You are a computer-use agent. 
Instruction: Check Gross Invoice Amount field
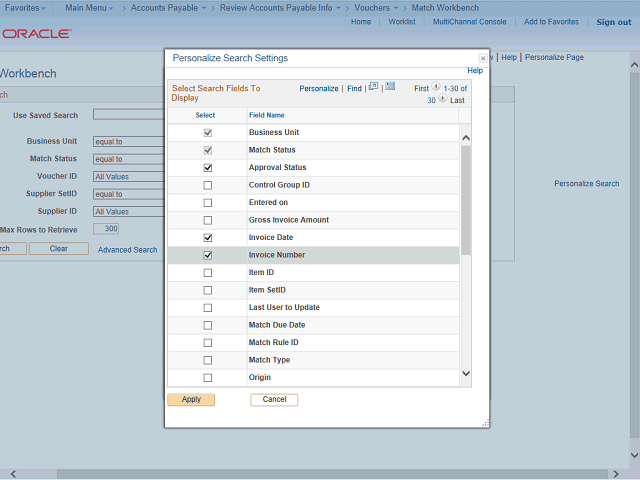click(208, 220)
